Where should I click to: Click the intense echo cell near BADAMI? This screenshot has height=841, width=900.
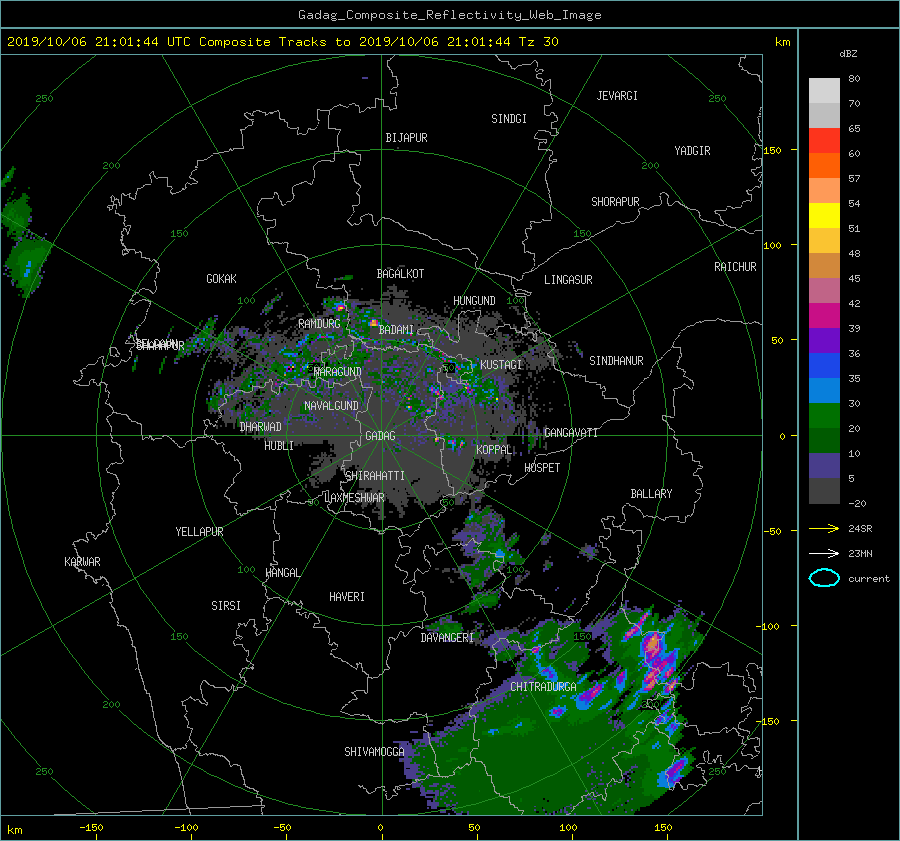click(x=374, y=323)
